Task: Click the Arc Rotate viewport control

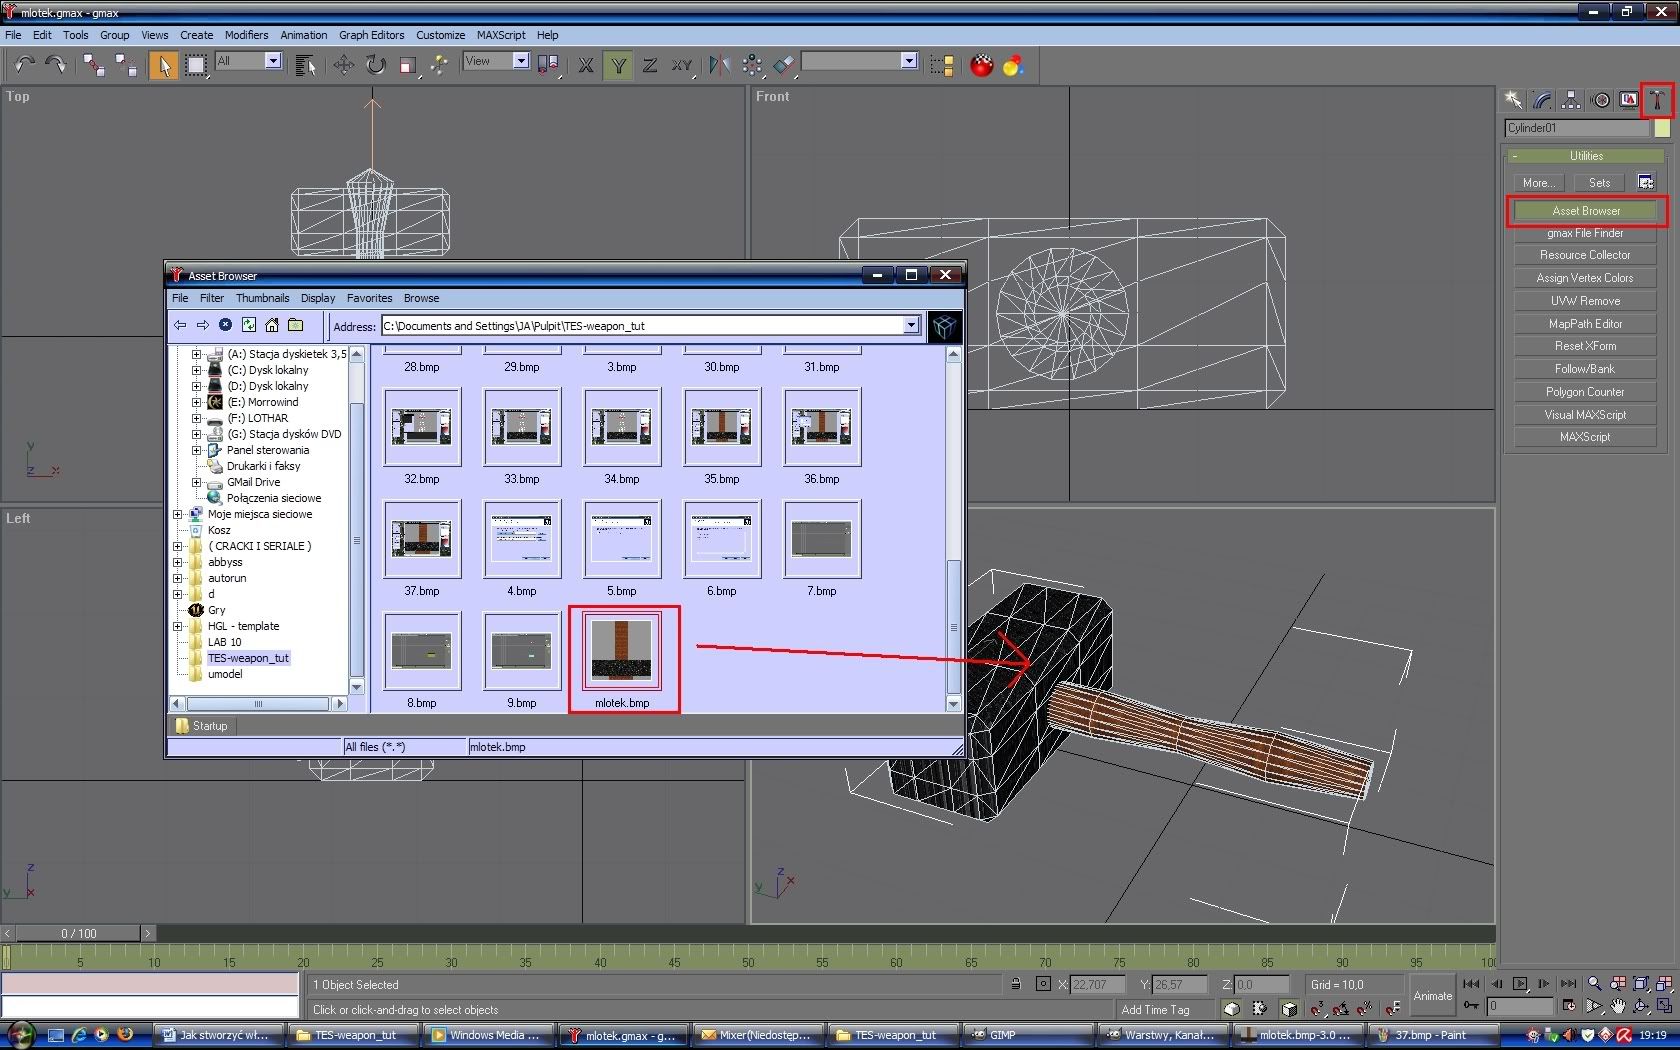Action: click(1641, 1006)
